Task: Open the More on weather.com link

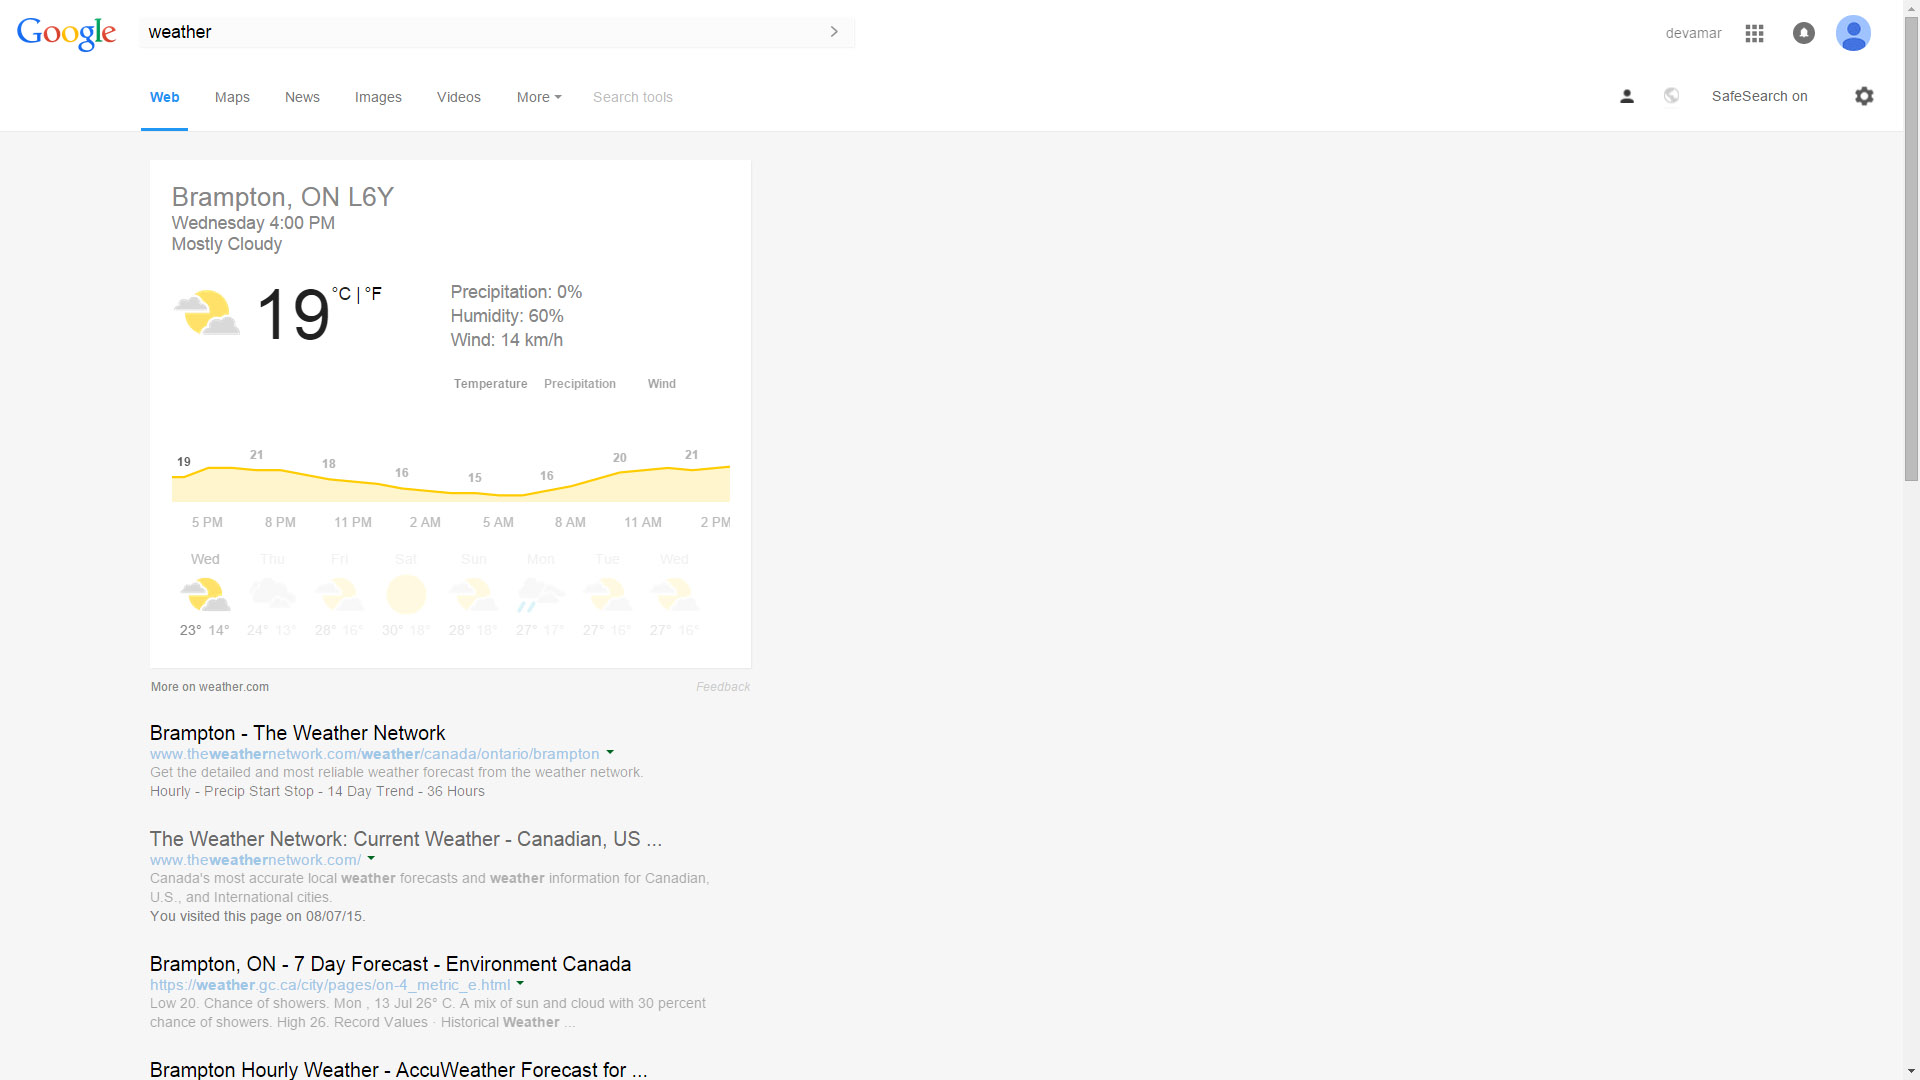Action: [x=209, y=687]
